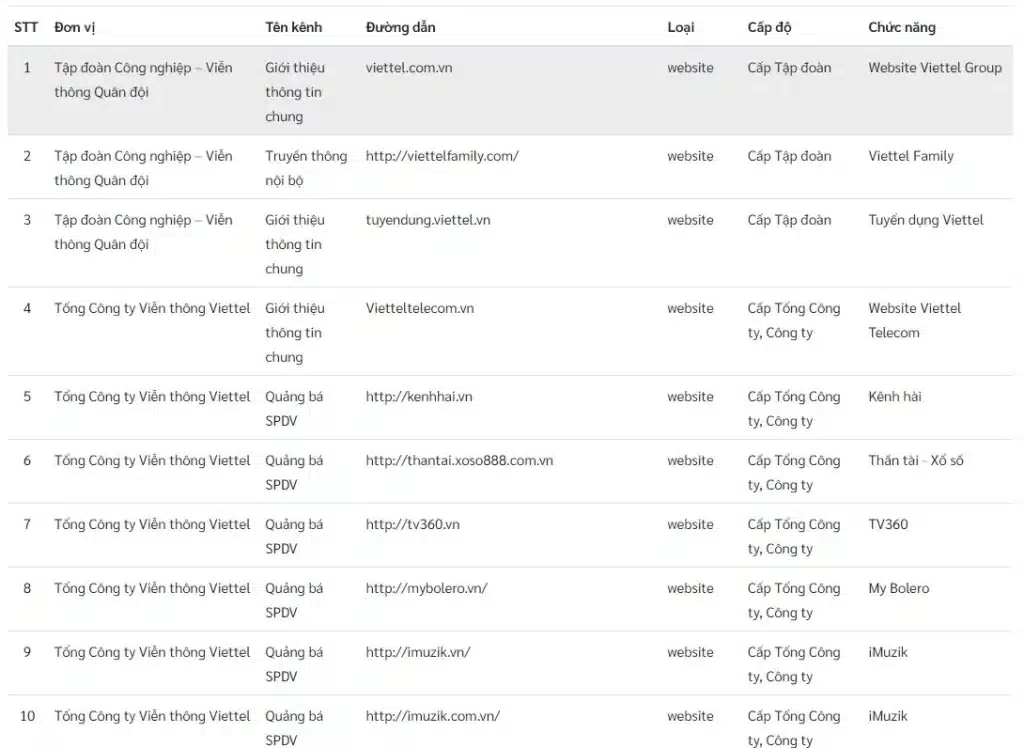Click the tuyendung.viettel.vn URL
This screenshot has height=748, width=1024.
click(x=428, y=220)
